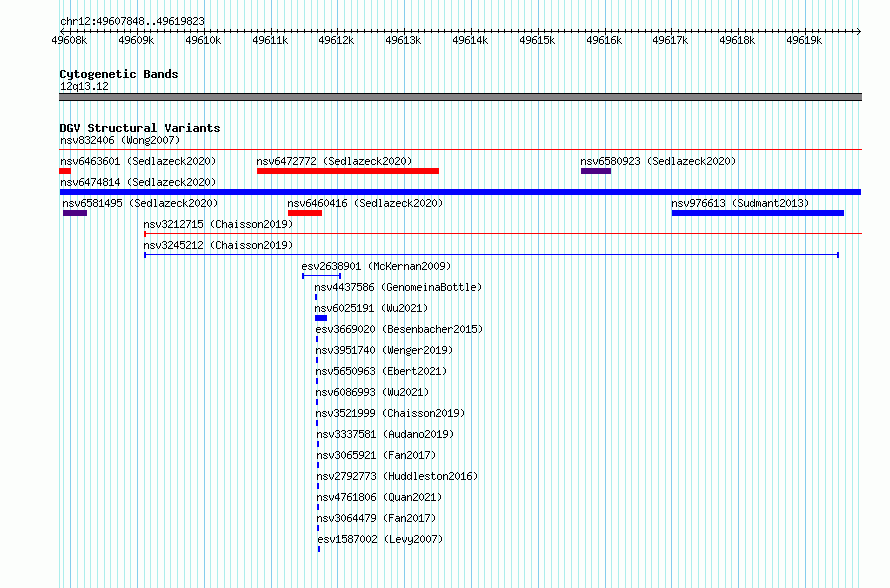Click the nsv6086993 (Wu2021) label

tap(372, 392)
